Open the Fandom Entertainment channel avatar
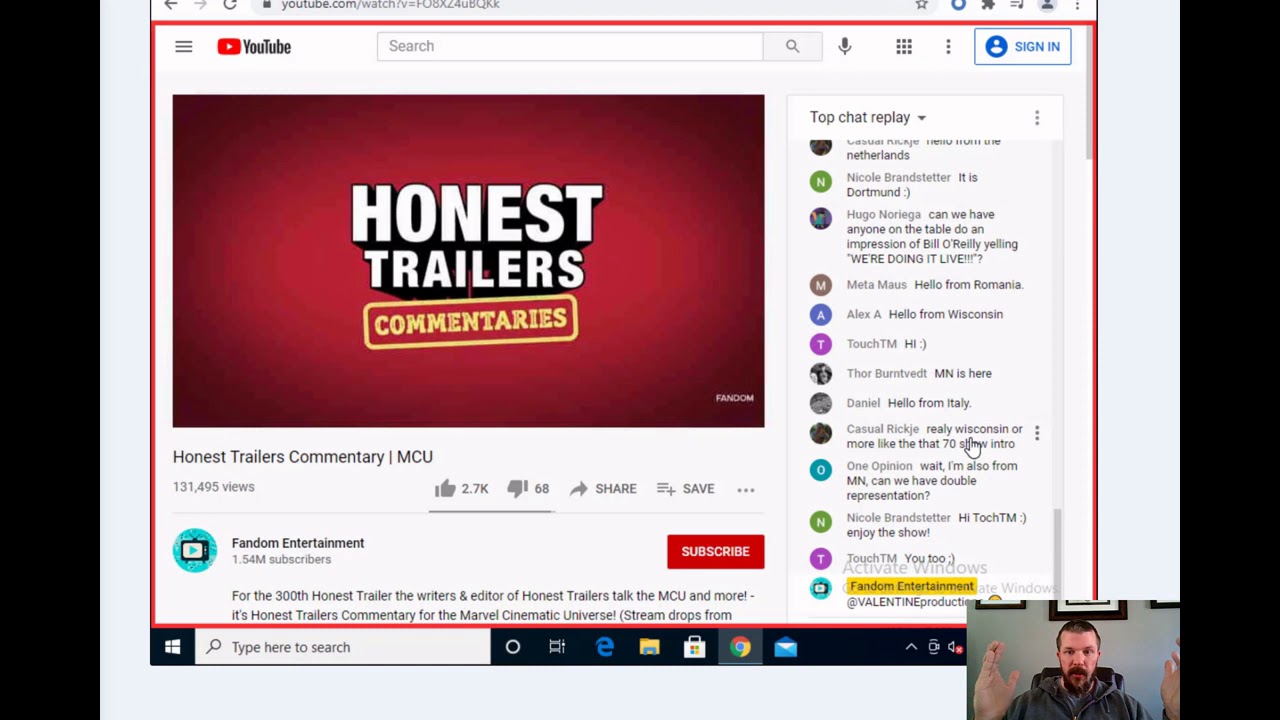 pyautogui.click(x=195, y=551)
